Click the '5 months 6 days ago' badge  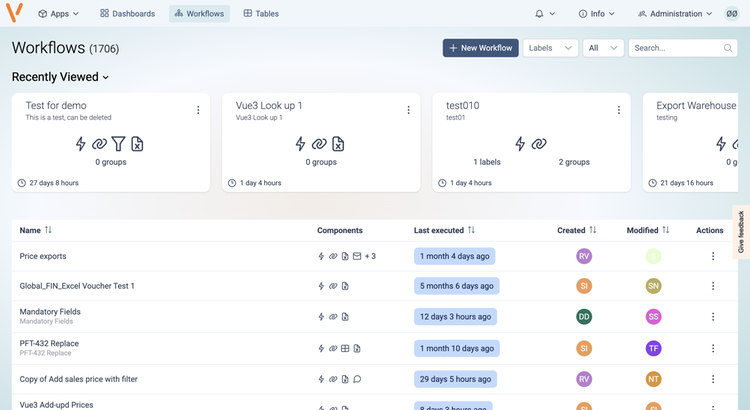[x=457, y=286]
